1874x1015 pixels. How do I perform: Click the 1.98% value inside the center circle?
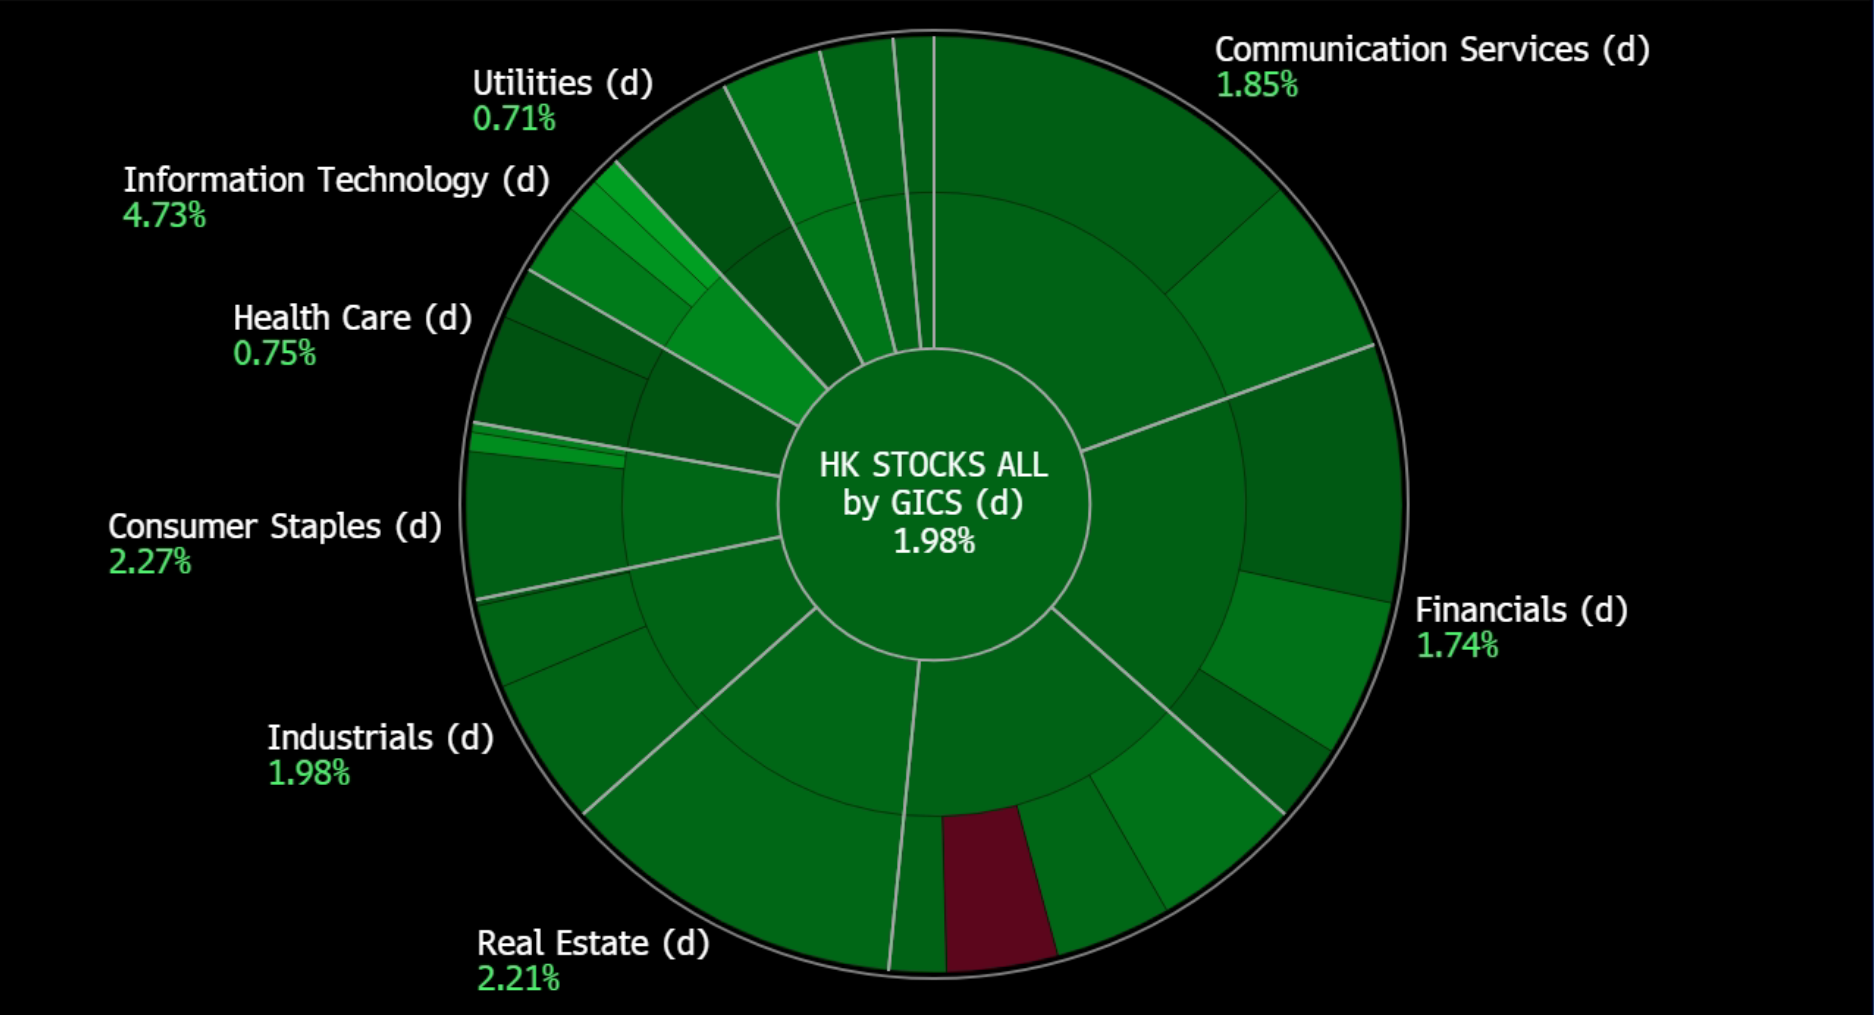(x=934, y=541)
